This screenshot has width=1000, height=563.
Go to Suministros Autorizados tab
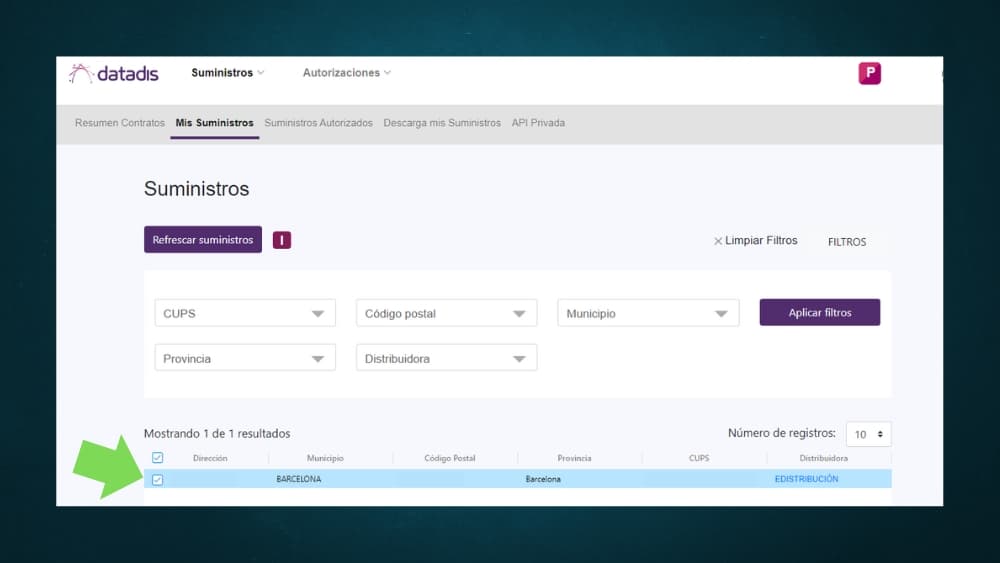point(318,123)
